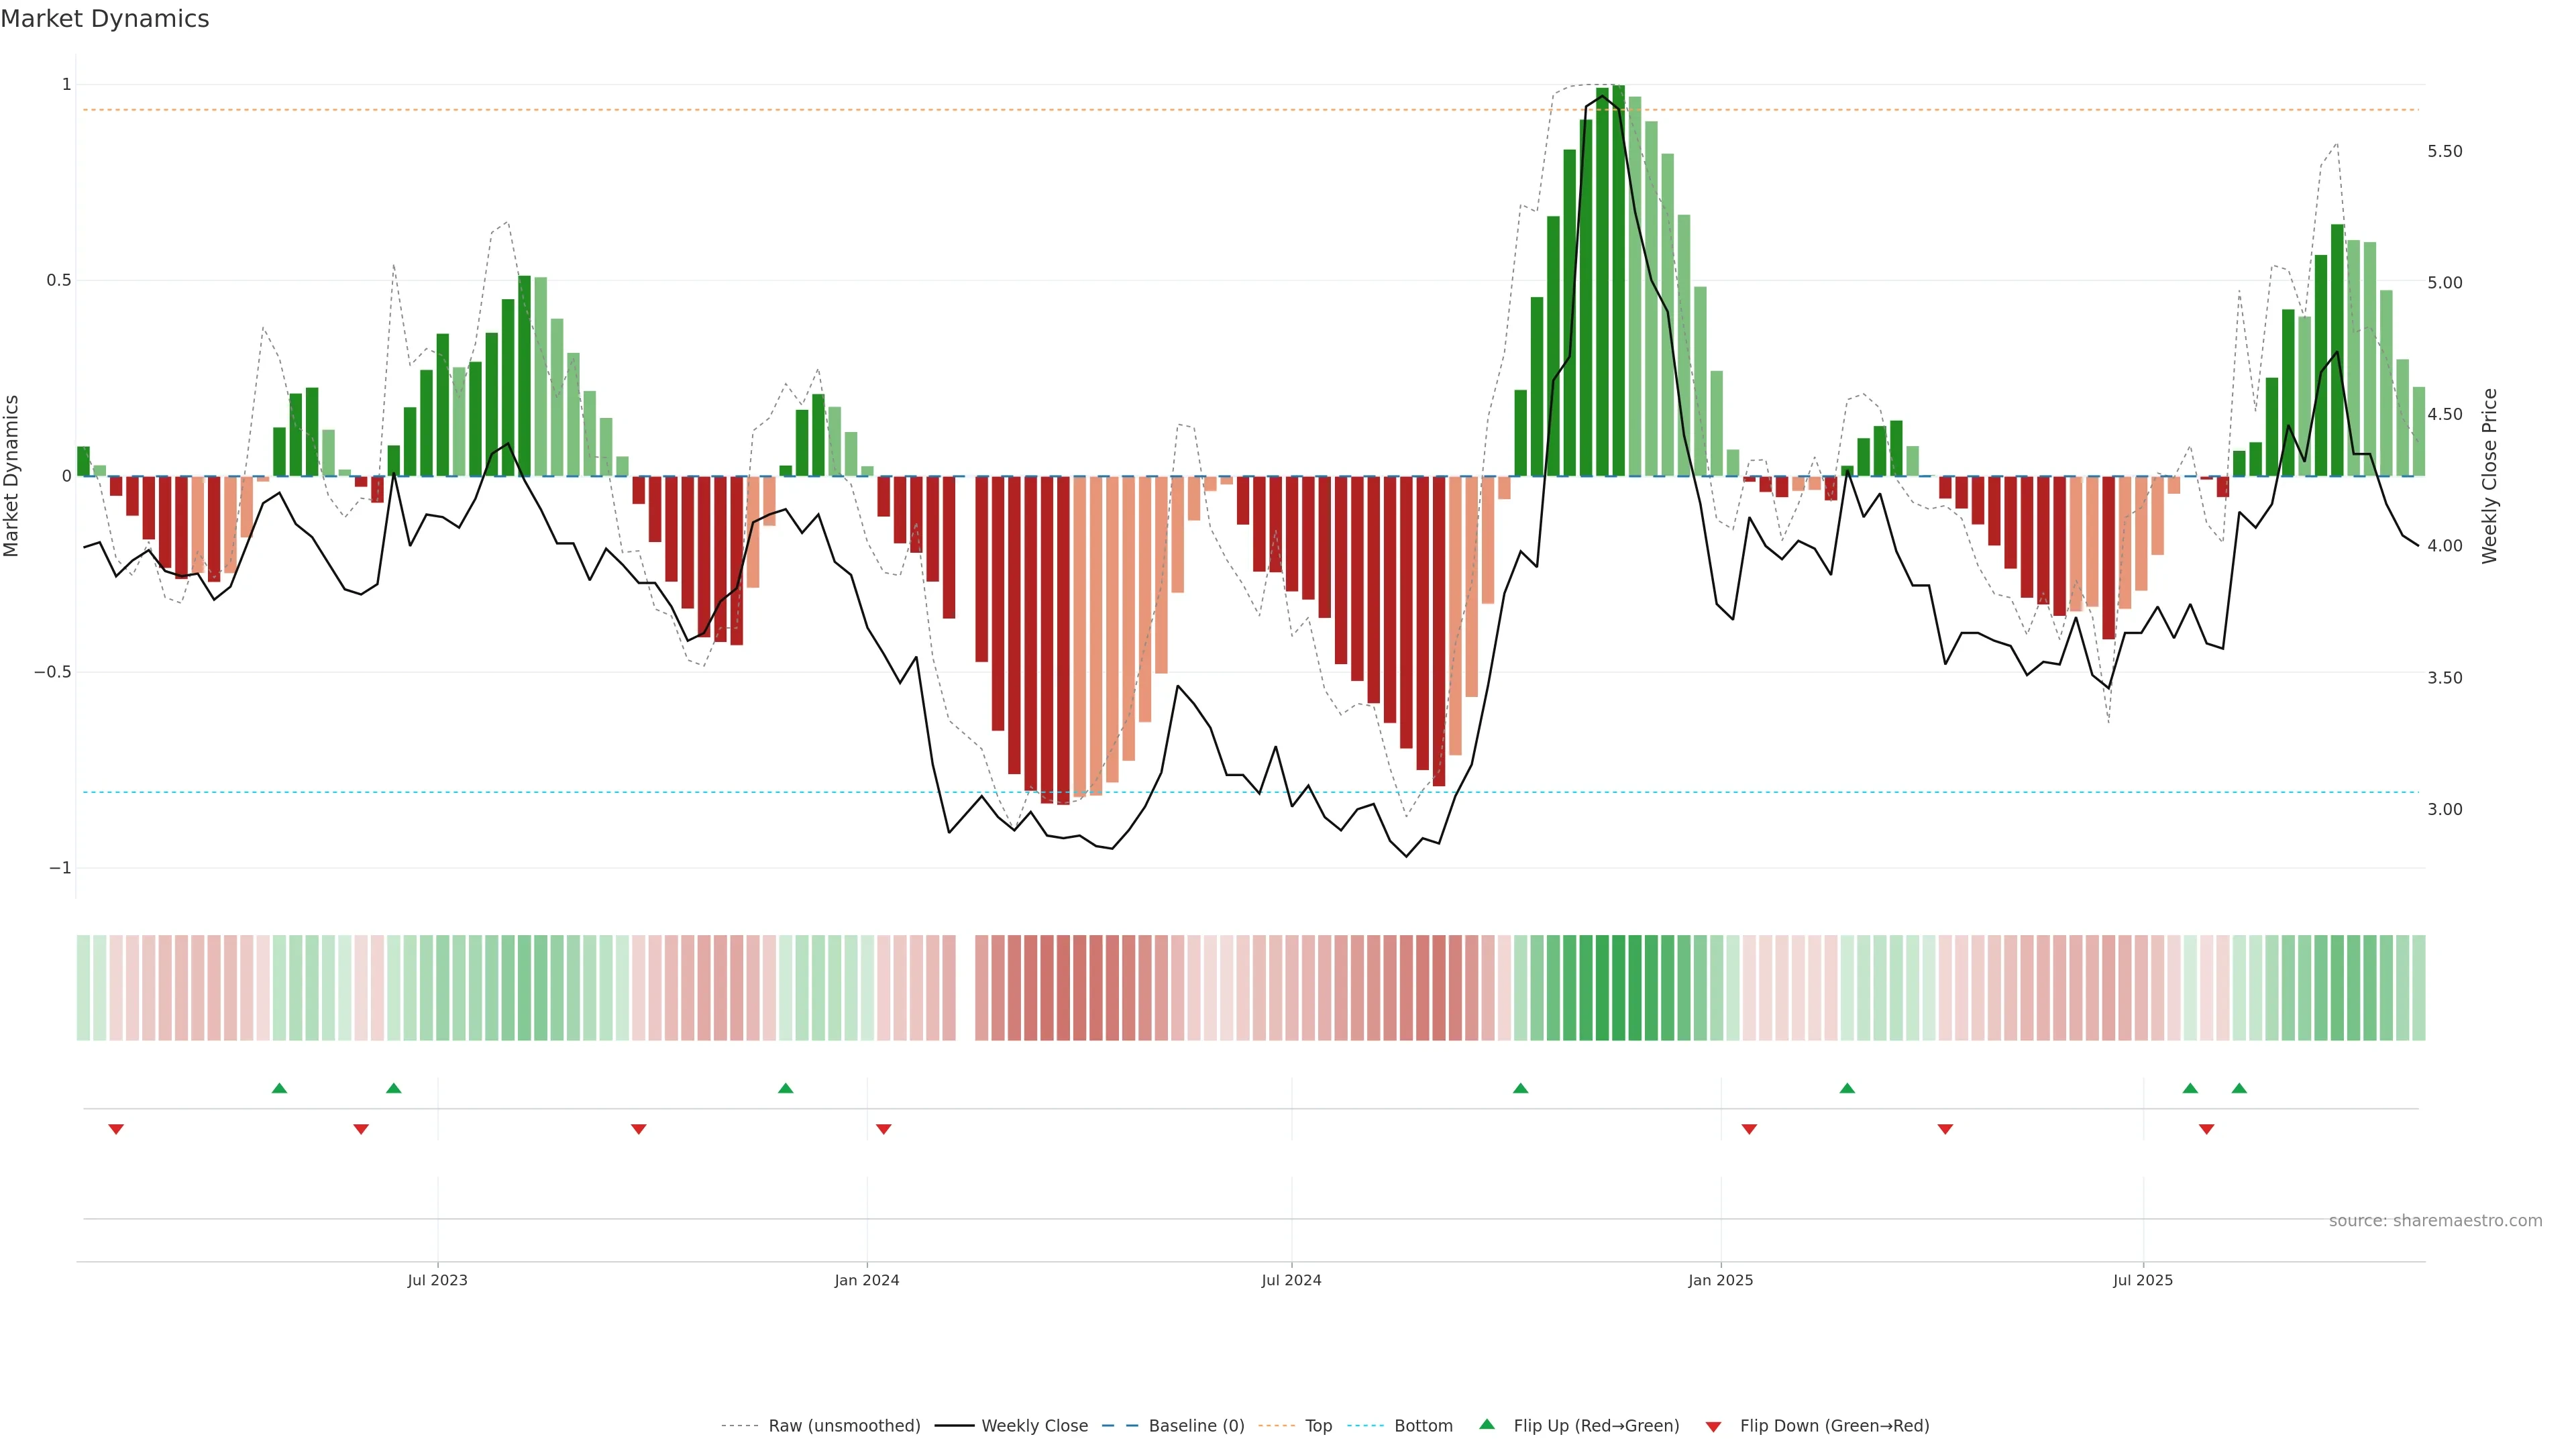Click the leftmost green Flip Up triangle marker

coord(279,1088)
